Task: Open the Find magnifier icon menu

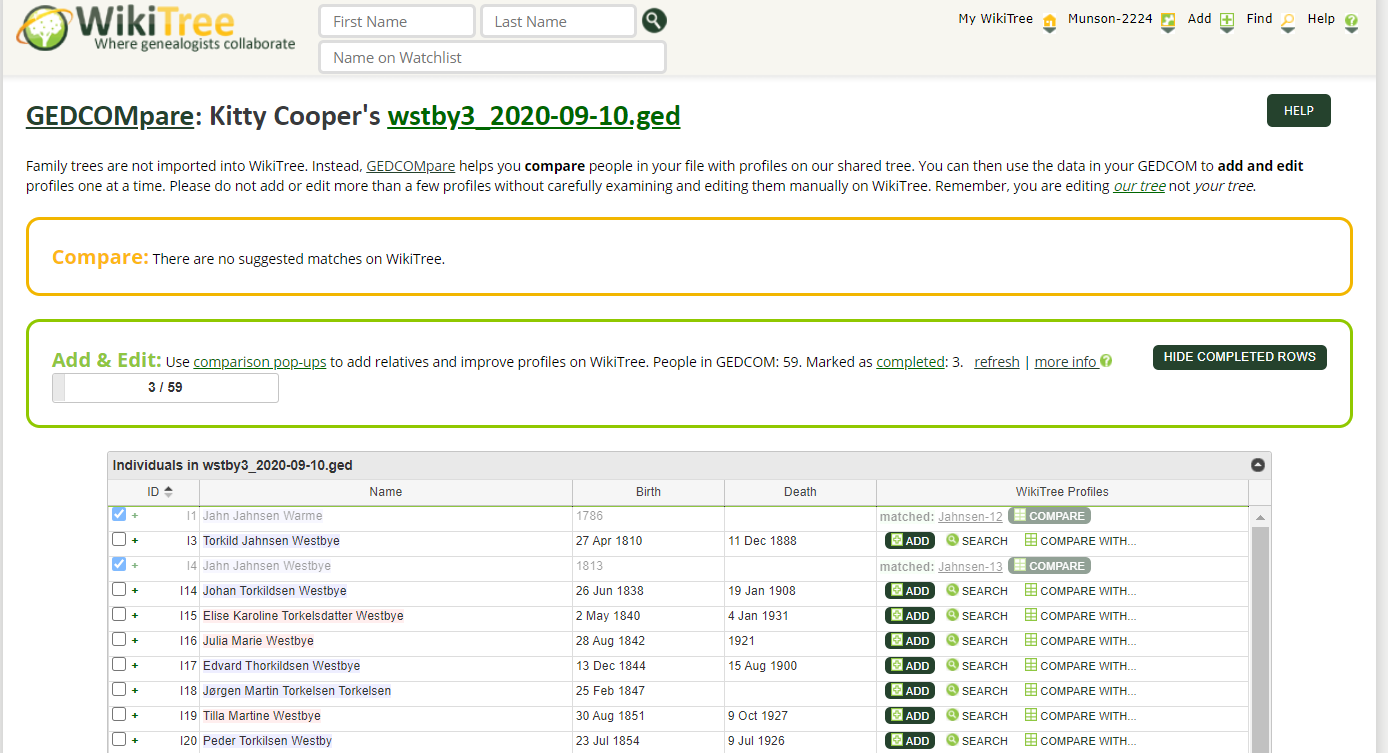Action: pyautogui.click(x=1288, y=23)
